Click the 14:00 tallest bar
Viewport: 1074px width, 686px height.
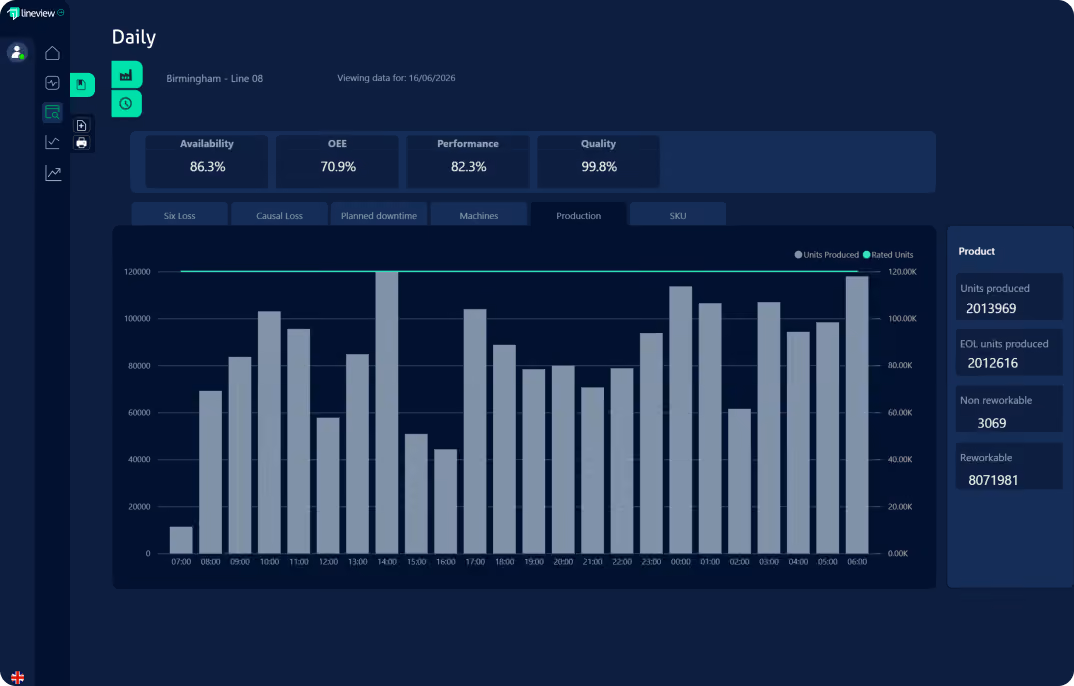tap(387, 412)
